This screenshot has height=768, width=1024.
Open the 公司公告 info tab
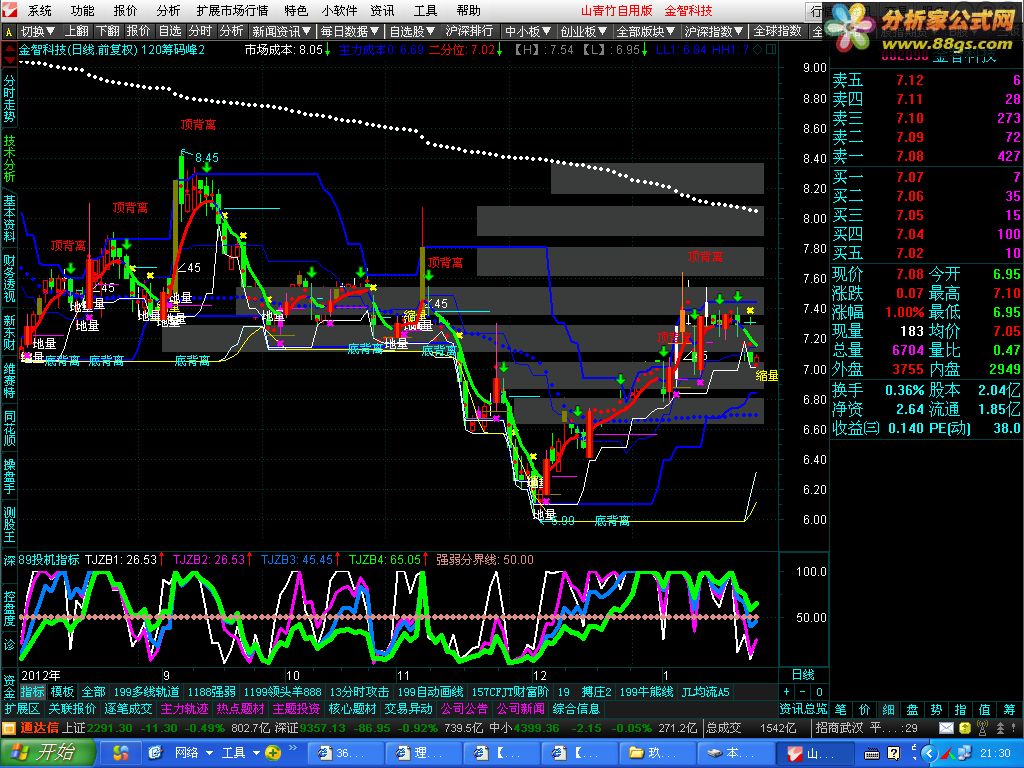pyautogui.click(x=464, y=709)
